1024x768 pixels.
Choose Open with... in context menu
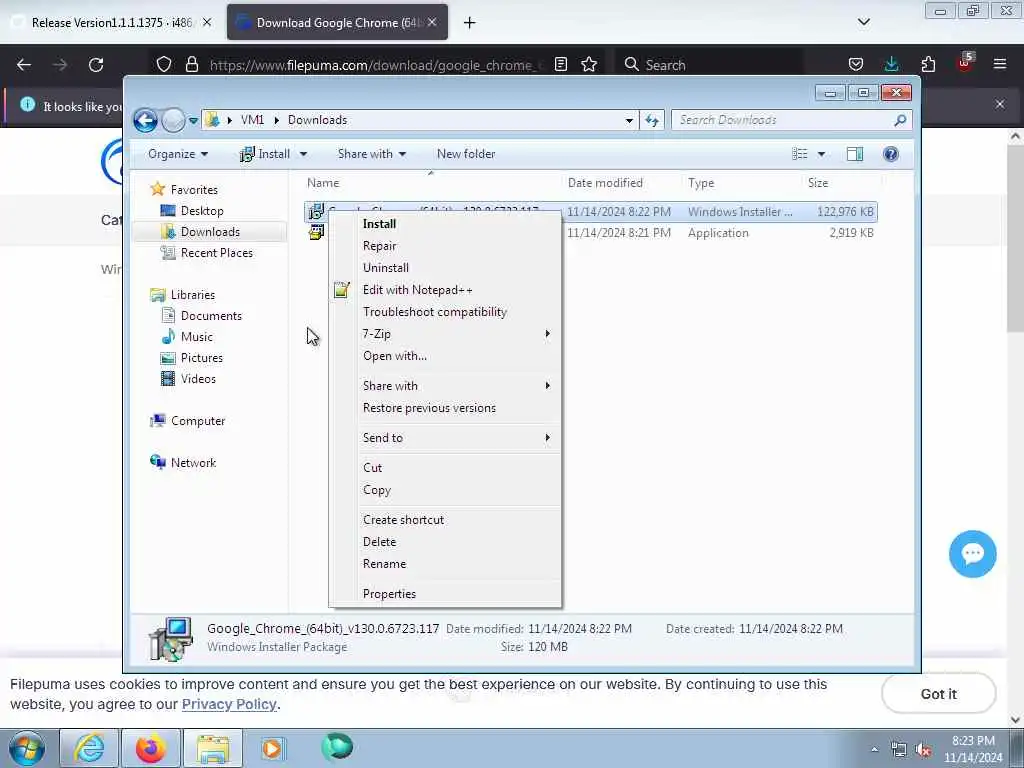(445, 356)
